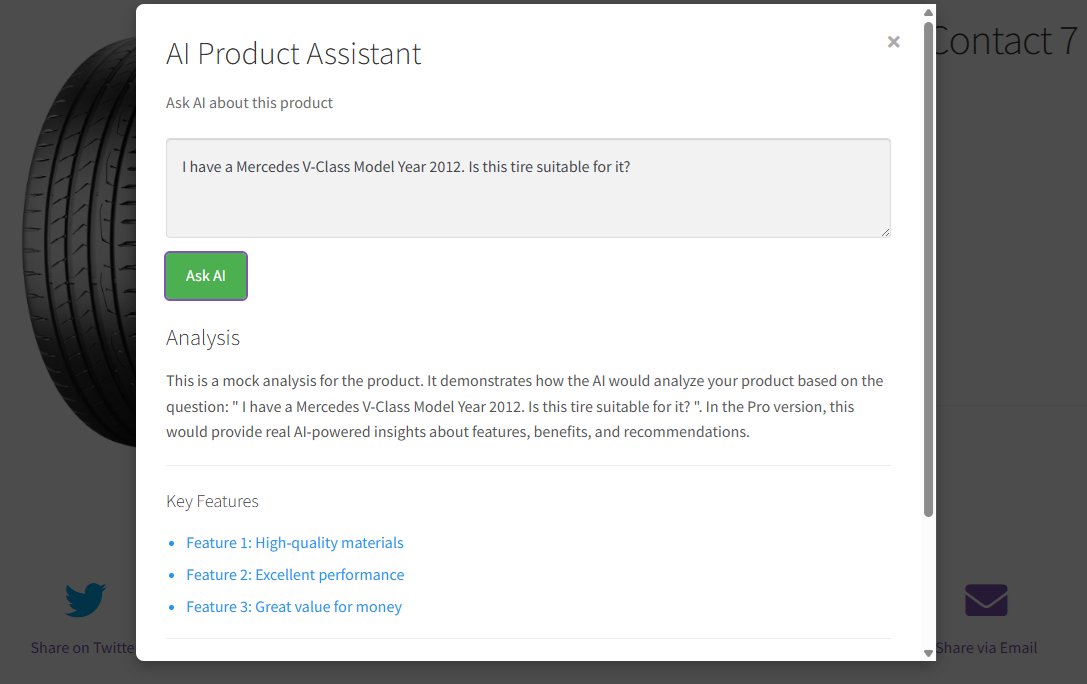The width and height of the screenshot is (1087, 684).
Task: Click the Share on Twitter label
Action: click(83, 648)
